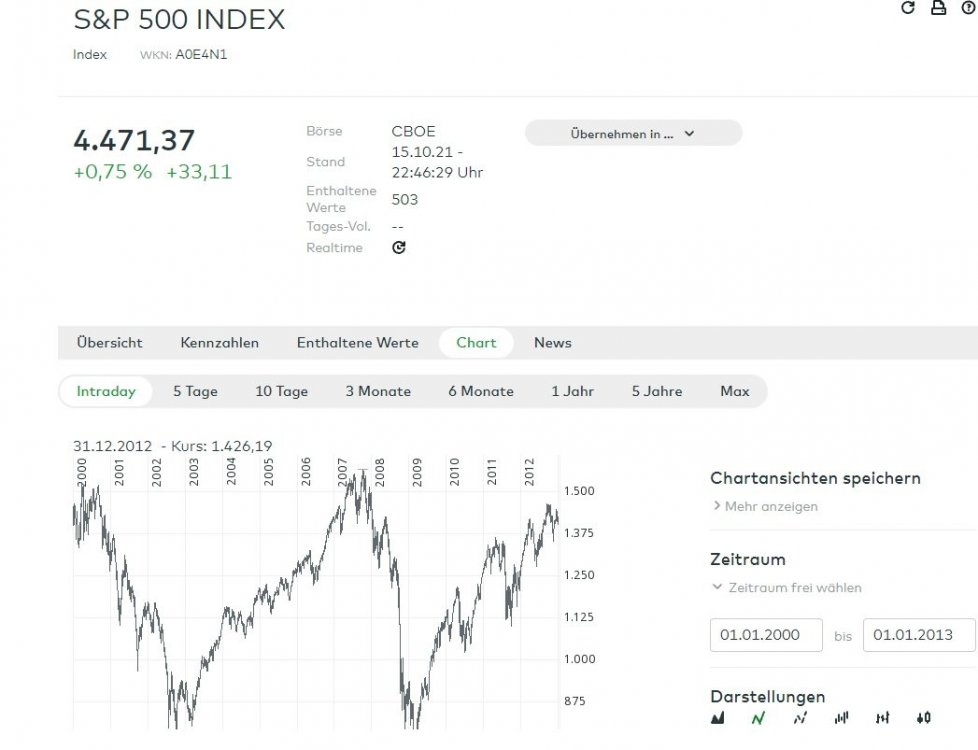This screenshot has height=750, width=978.
Task: Click the print icon
Action: click(x=938, y=8)
